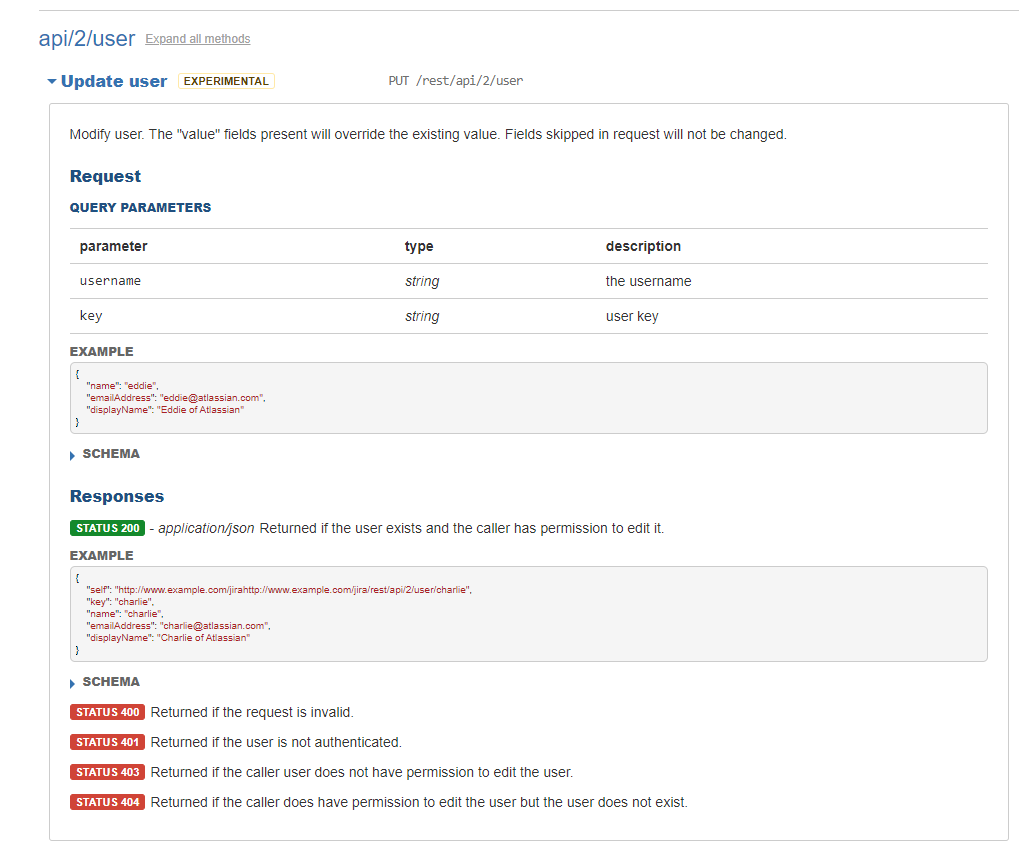Click the green STATUS 200 badge
This screenshot has height=847, width=1024.
(x=108, y=528)
